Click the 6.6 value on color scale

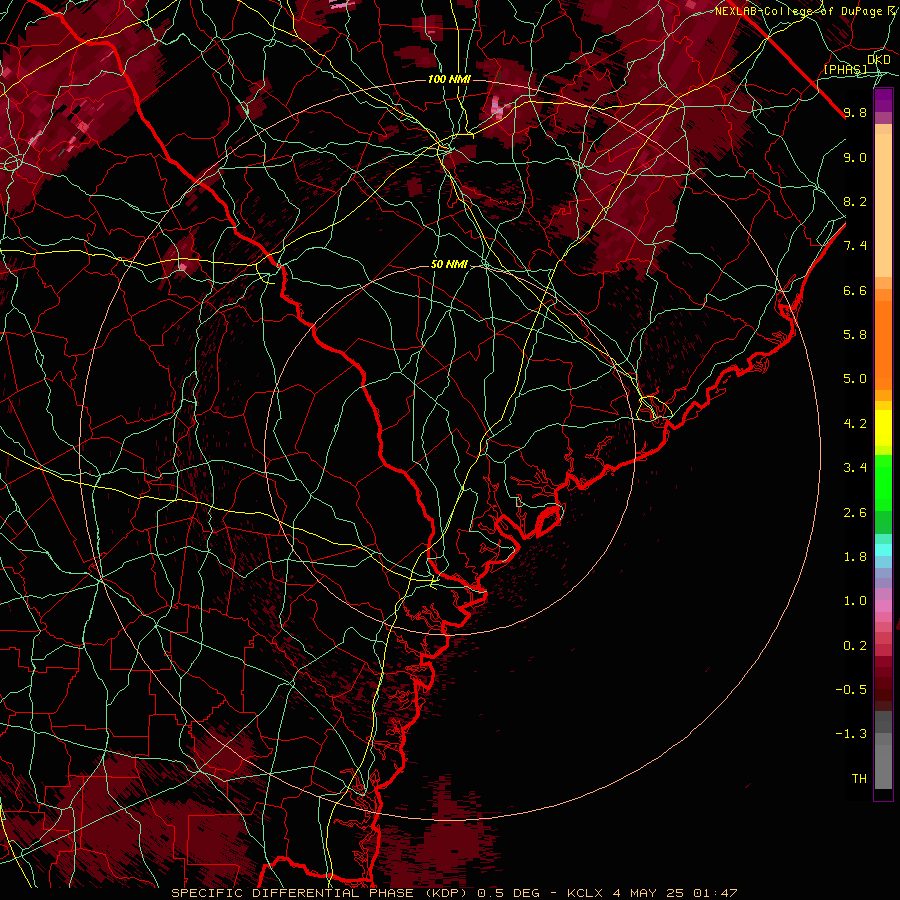(x=855, y=290)
